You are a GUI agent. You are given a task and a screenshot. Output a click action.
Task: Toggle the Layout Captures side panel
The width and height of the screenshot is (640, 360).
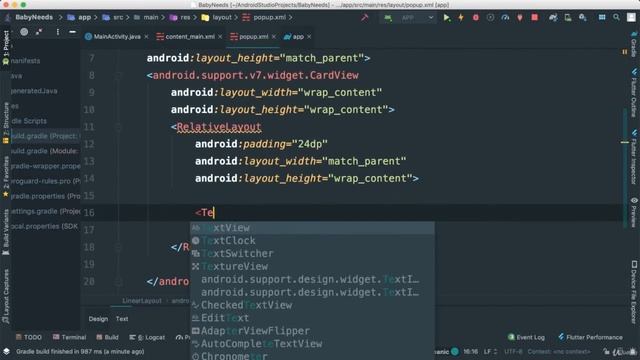(x=6, y=297)
